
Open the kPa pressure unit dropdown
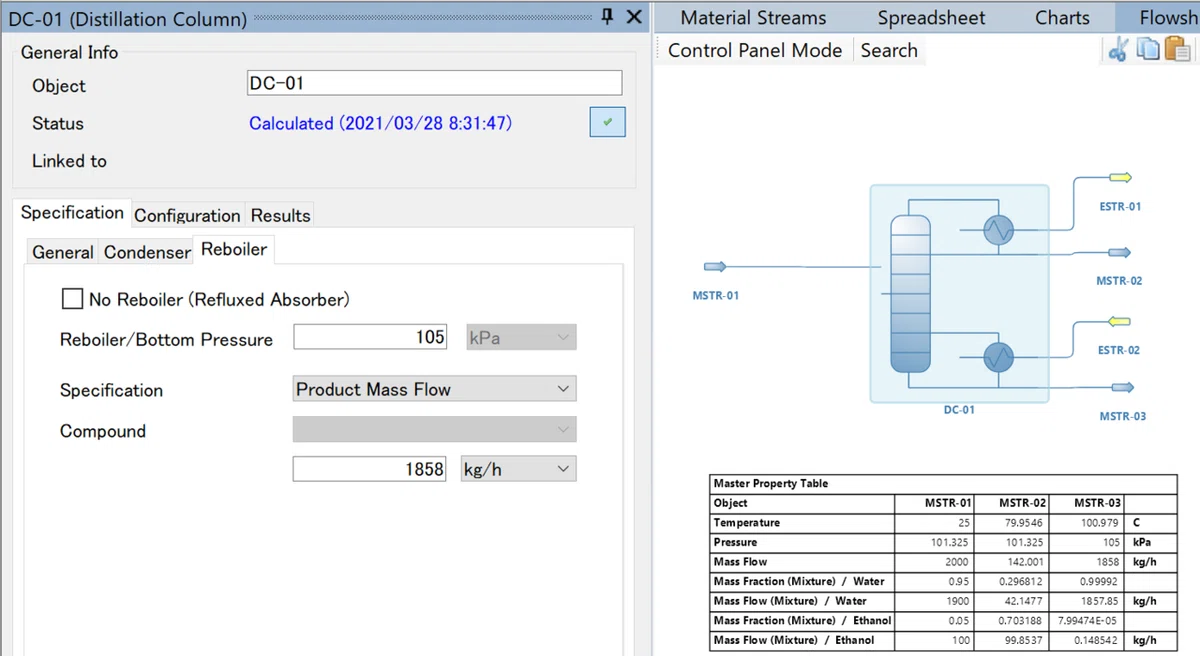[x=521, y=338]
